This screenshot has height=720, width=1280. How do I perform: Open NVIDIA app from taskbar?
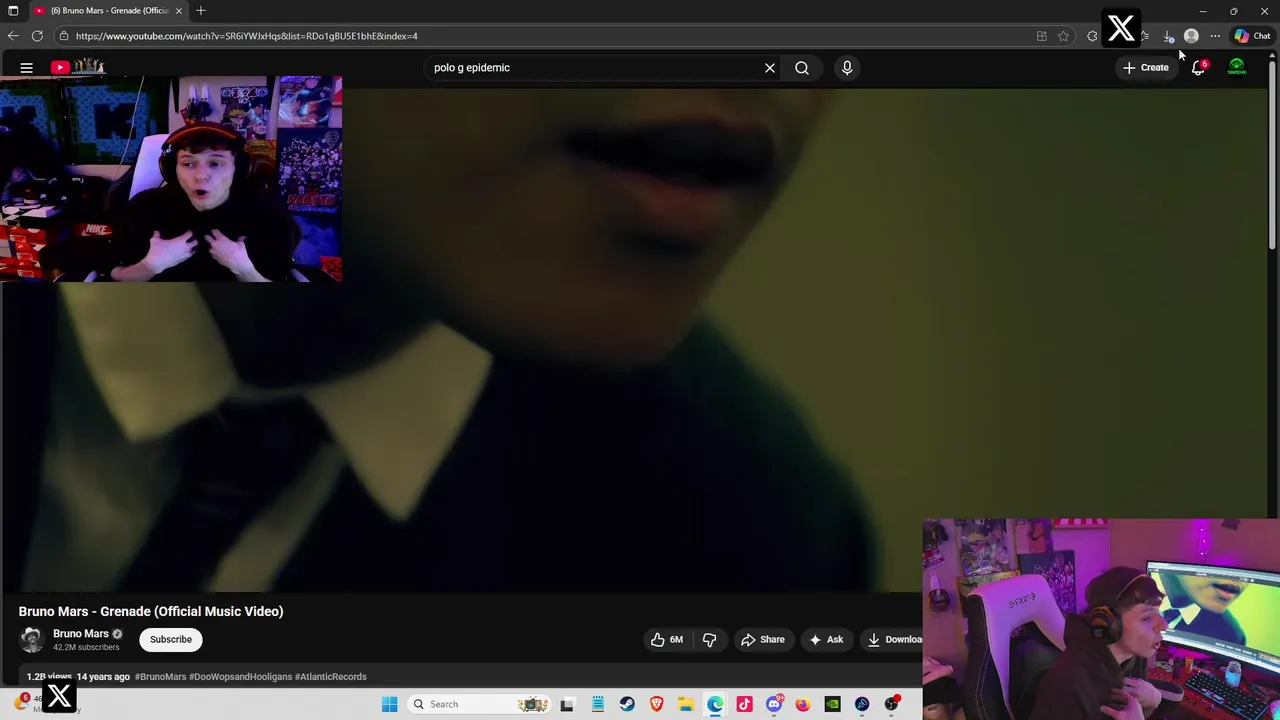(x=832, y=704)
